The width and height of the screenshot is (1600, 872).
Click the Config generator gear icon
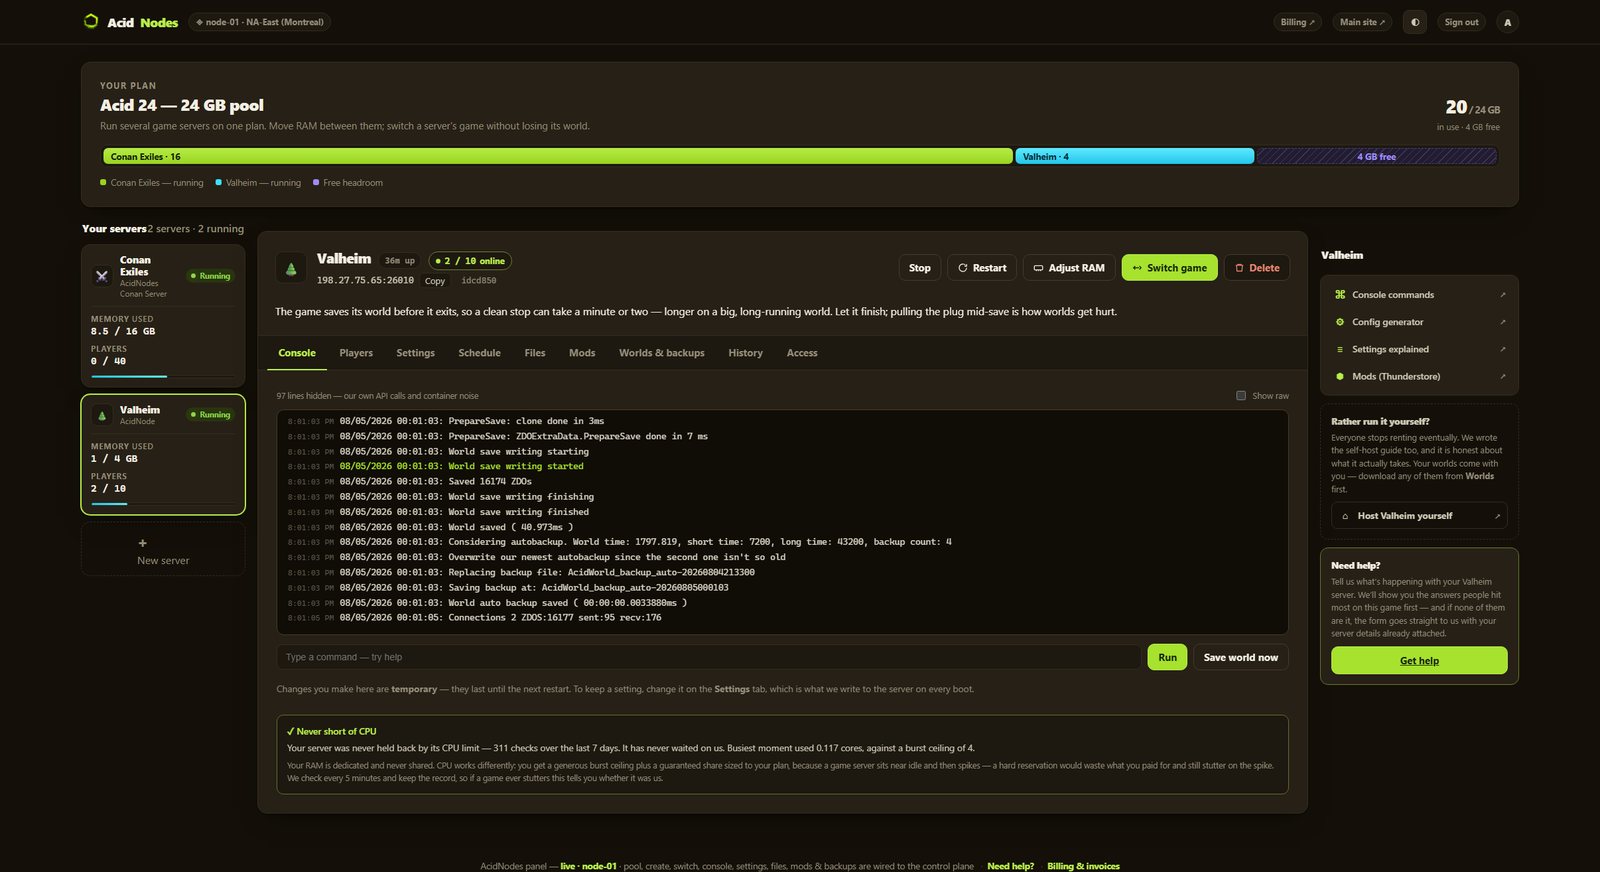[x=1340, y=322]
